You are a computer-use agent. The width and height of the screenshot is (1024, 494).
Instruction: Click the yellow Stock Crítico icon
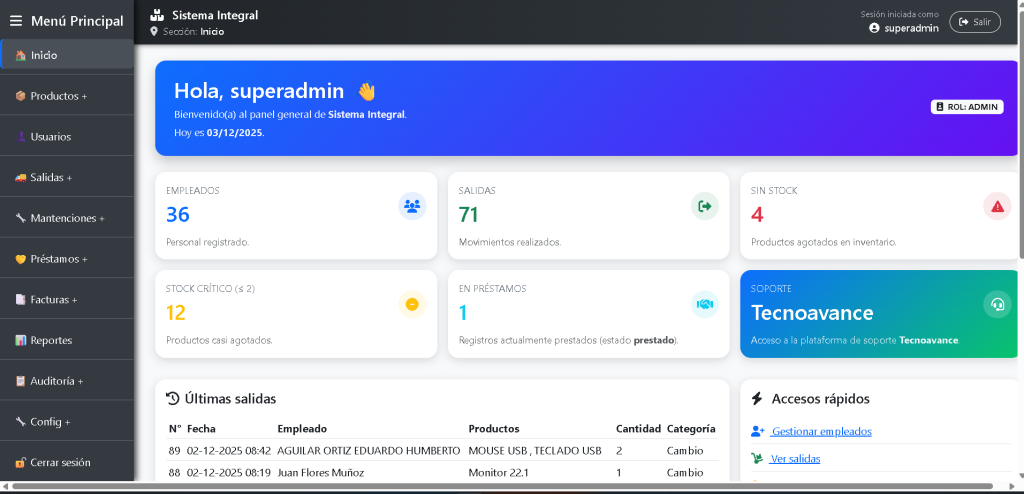click(x=412, y=304)
